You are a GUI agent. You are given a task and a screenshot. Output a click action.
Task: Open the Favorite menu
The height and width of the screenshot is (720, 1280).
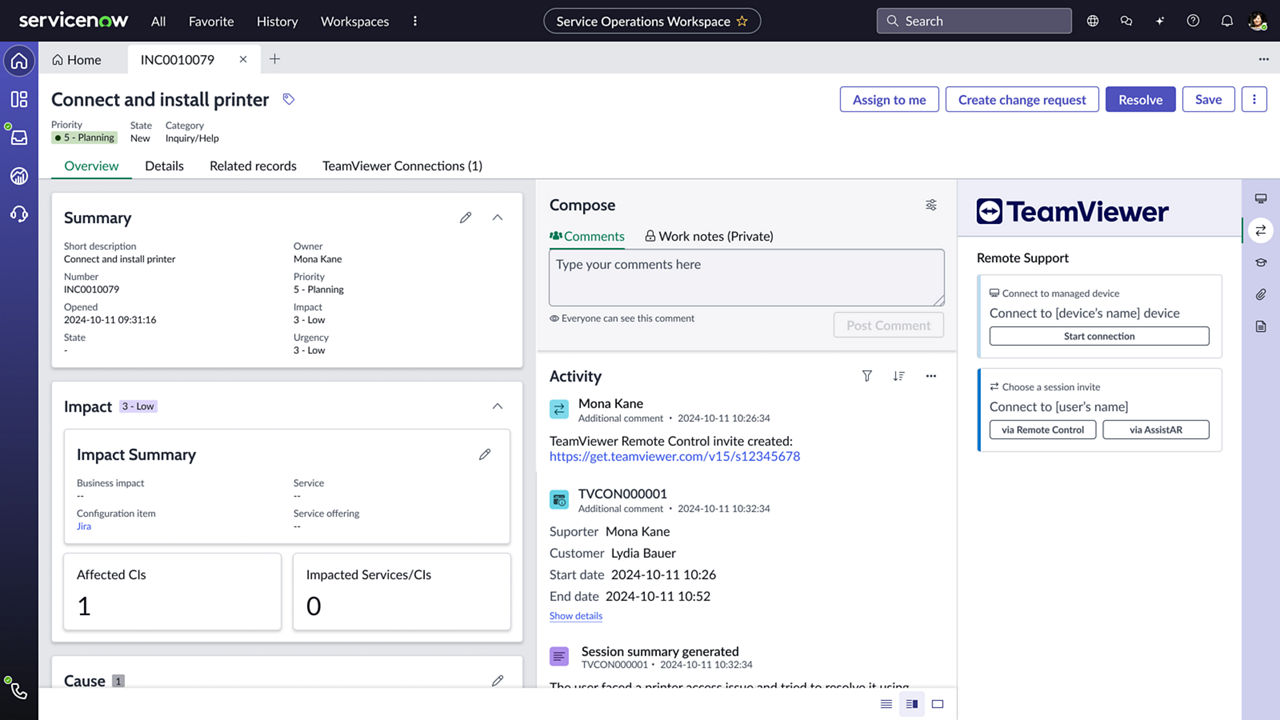(x=211, y=21)
